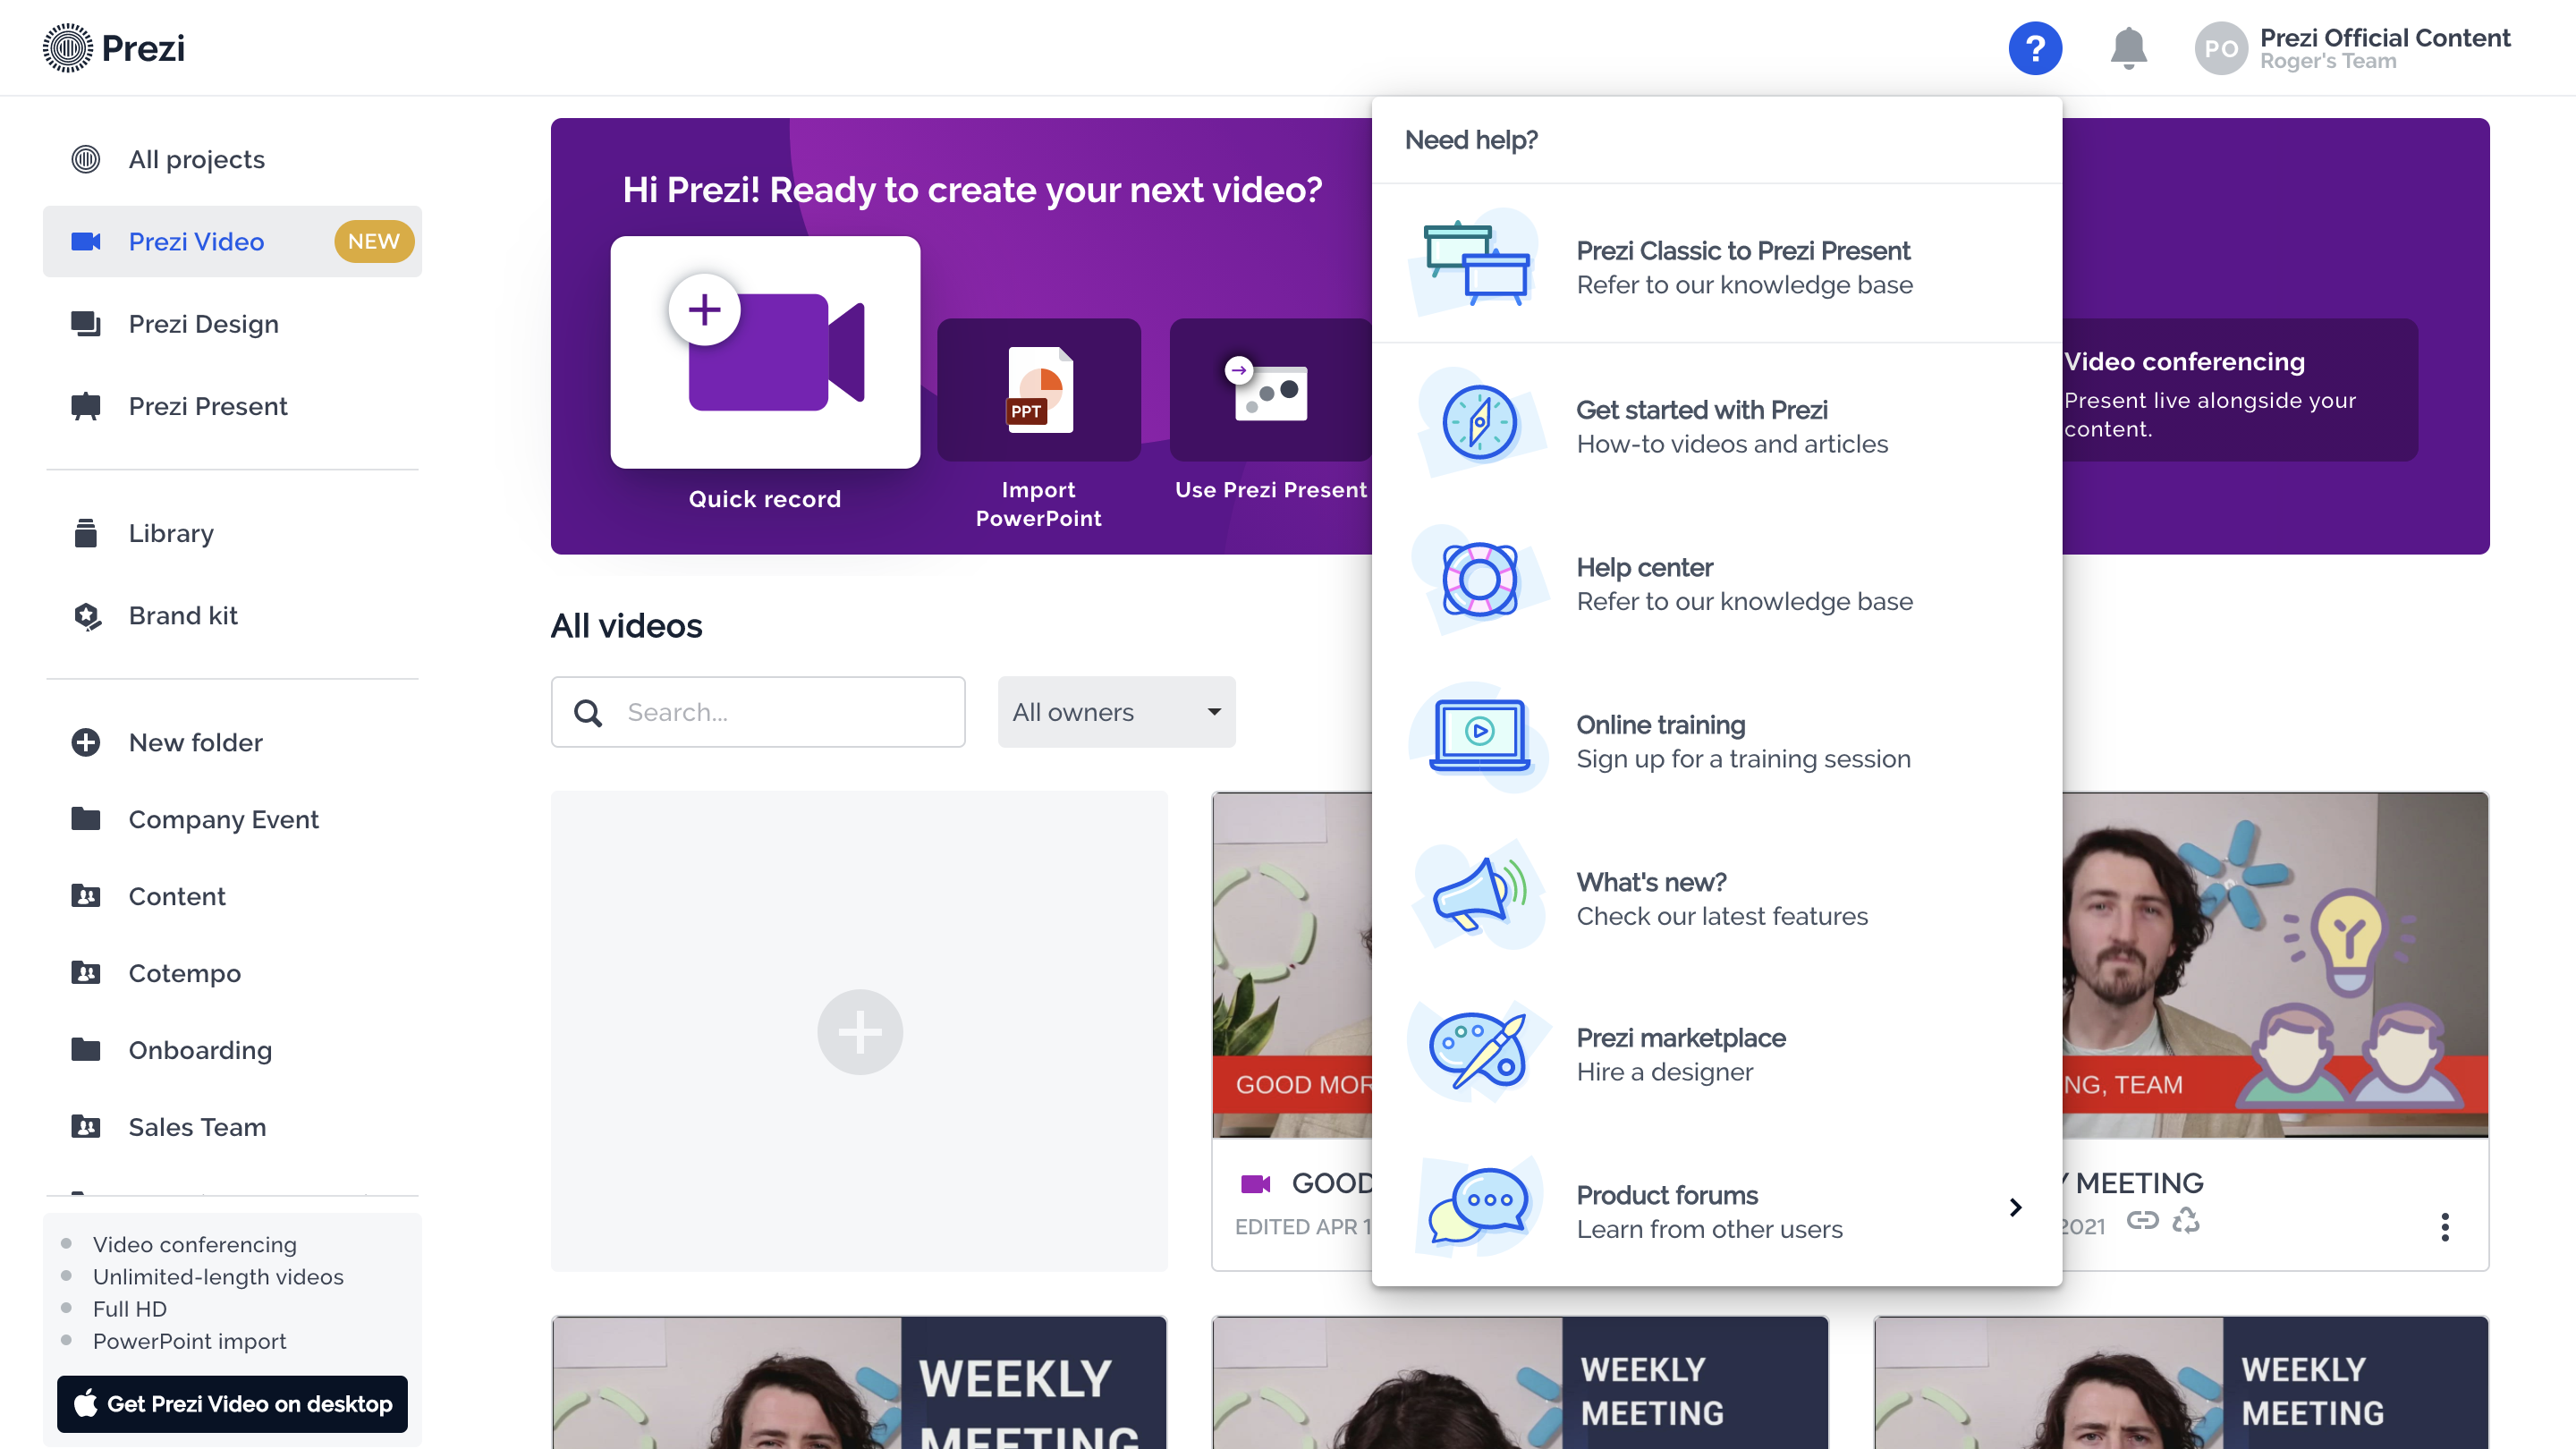Click the Import PowerPoint PPT icon
This screenshot has width=2576, height=1449.
pos(1039,389)
